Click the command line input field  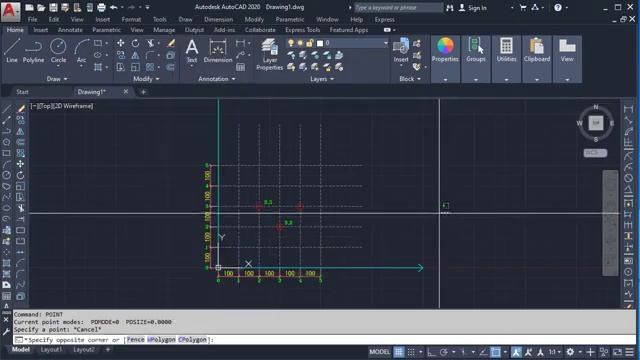[324, 340]
